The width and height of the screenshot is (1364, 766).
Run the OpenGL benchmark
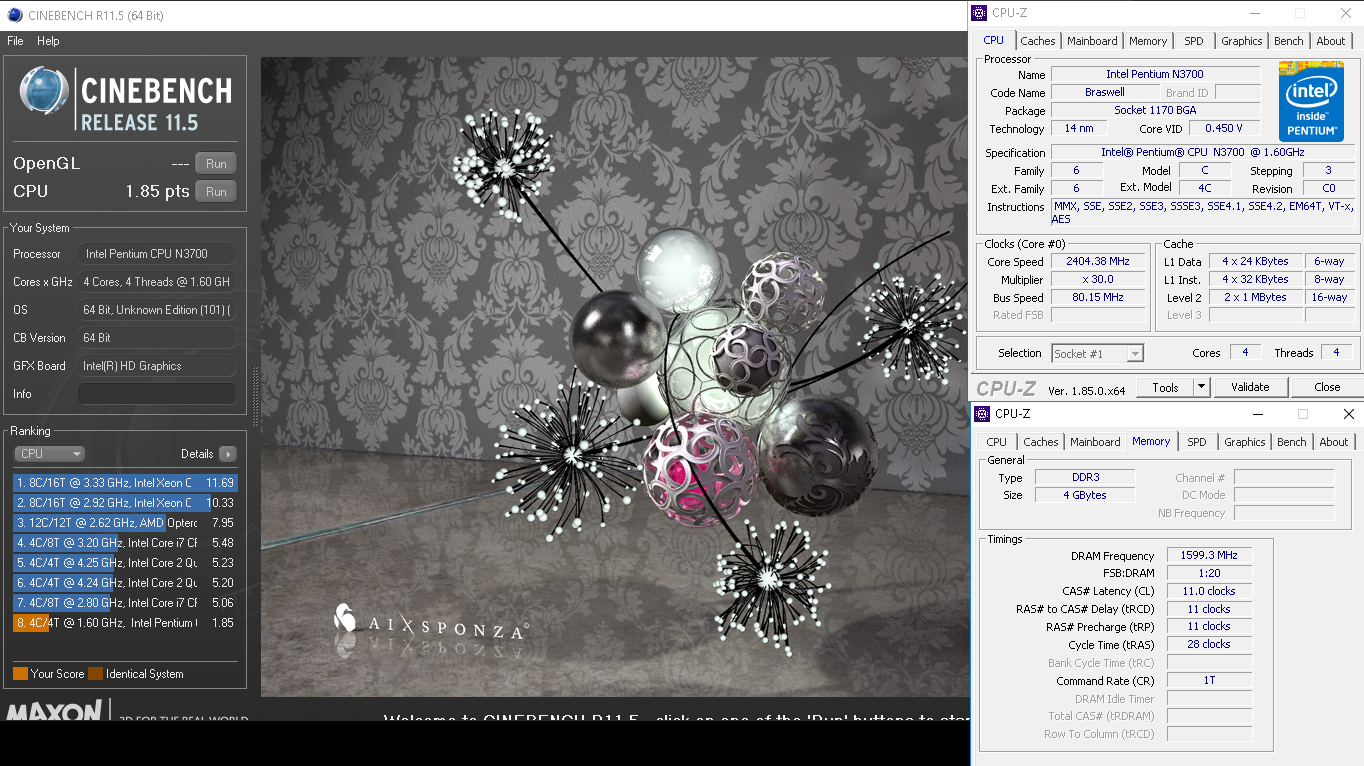tap(216, 164)
